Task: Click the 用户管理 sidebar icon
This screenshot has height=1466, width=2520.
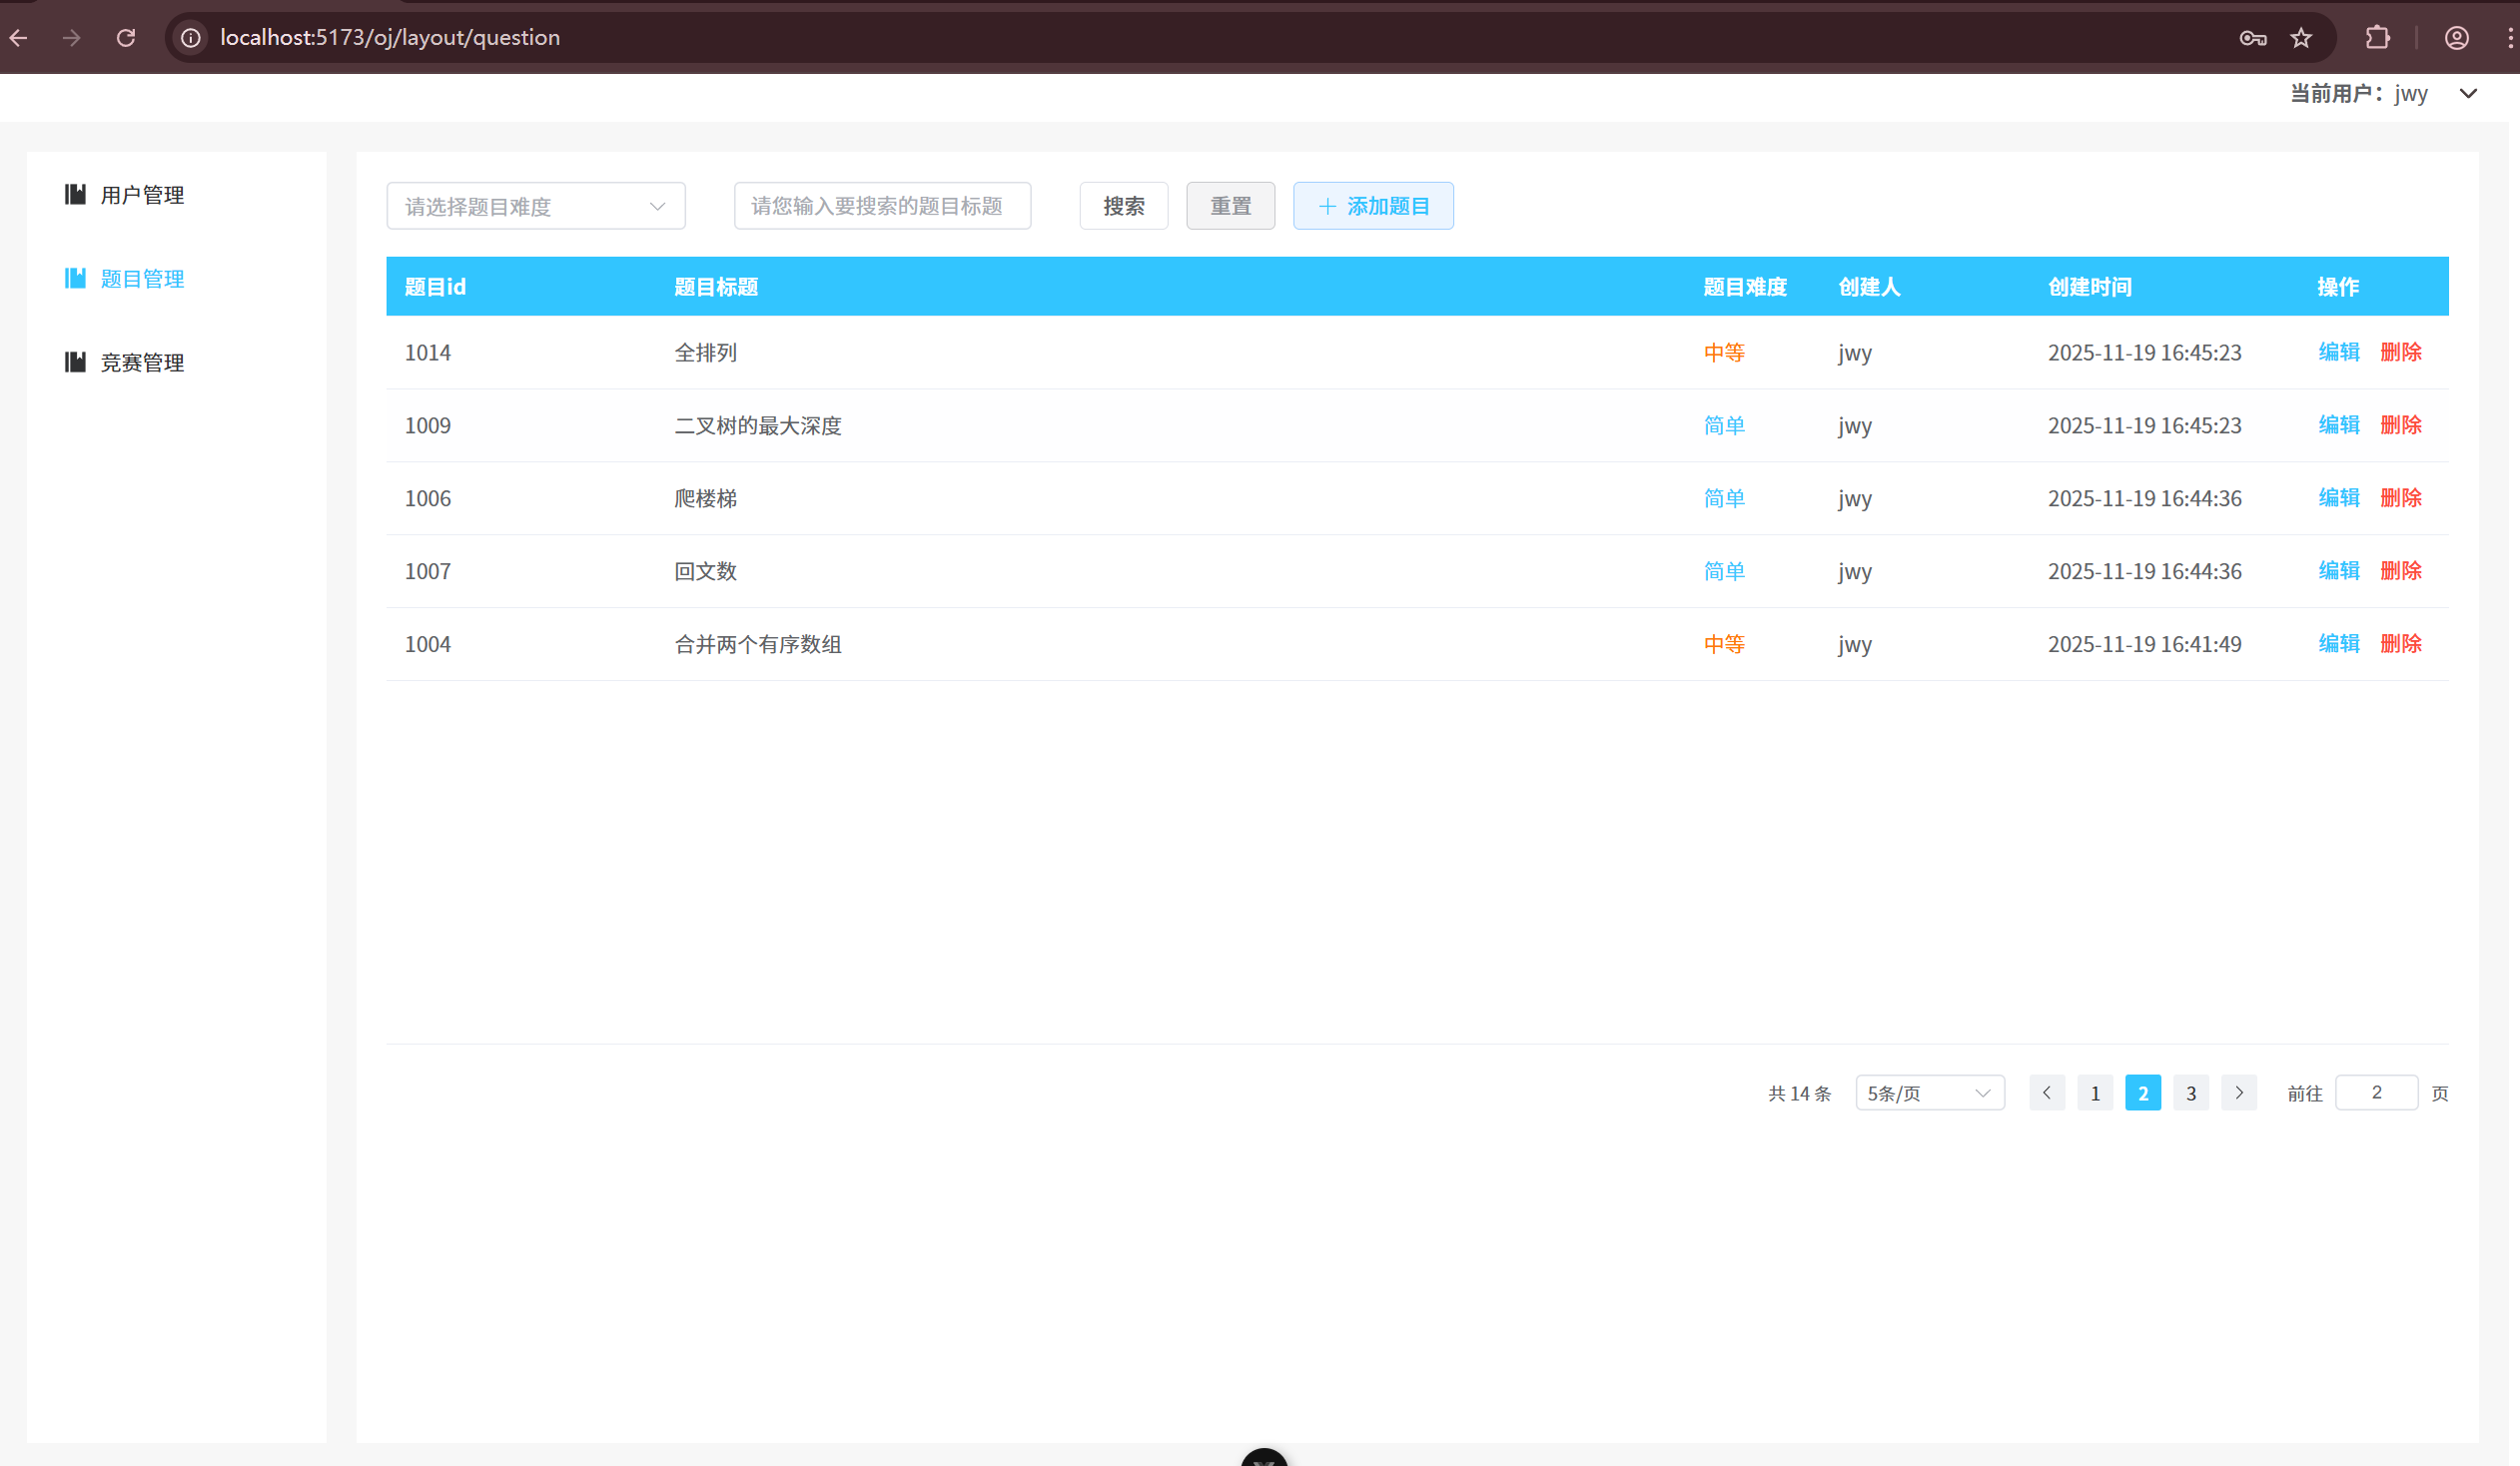Action: tap(75, 194)
